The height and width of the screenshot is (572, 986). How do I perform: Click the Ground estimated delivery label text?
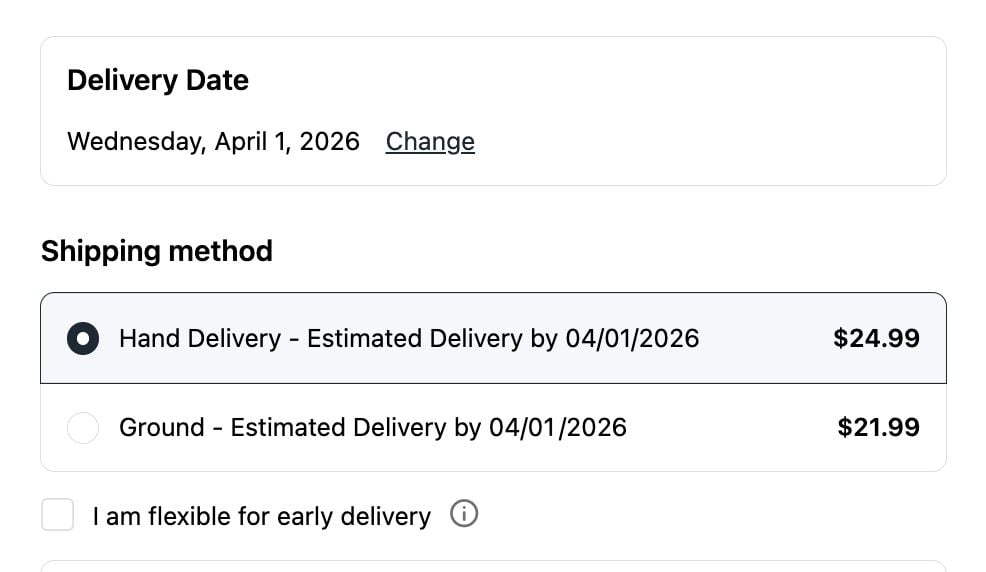point(372,428)
